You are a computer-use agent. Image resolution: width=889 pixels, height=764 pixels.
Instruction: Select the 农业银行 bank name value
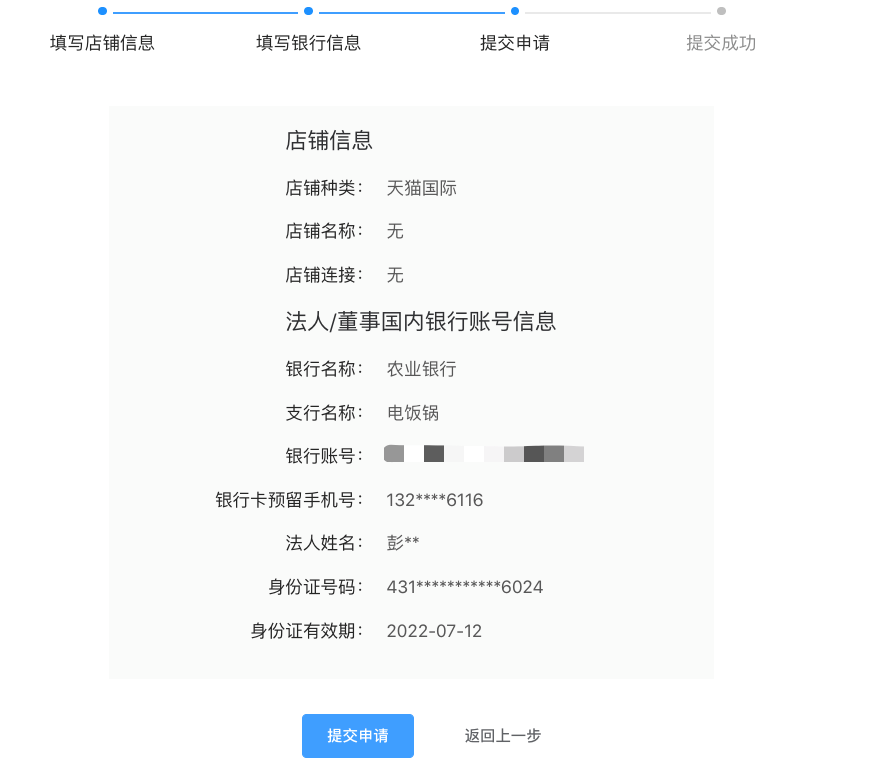[421, 369]
